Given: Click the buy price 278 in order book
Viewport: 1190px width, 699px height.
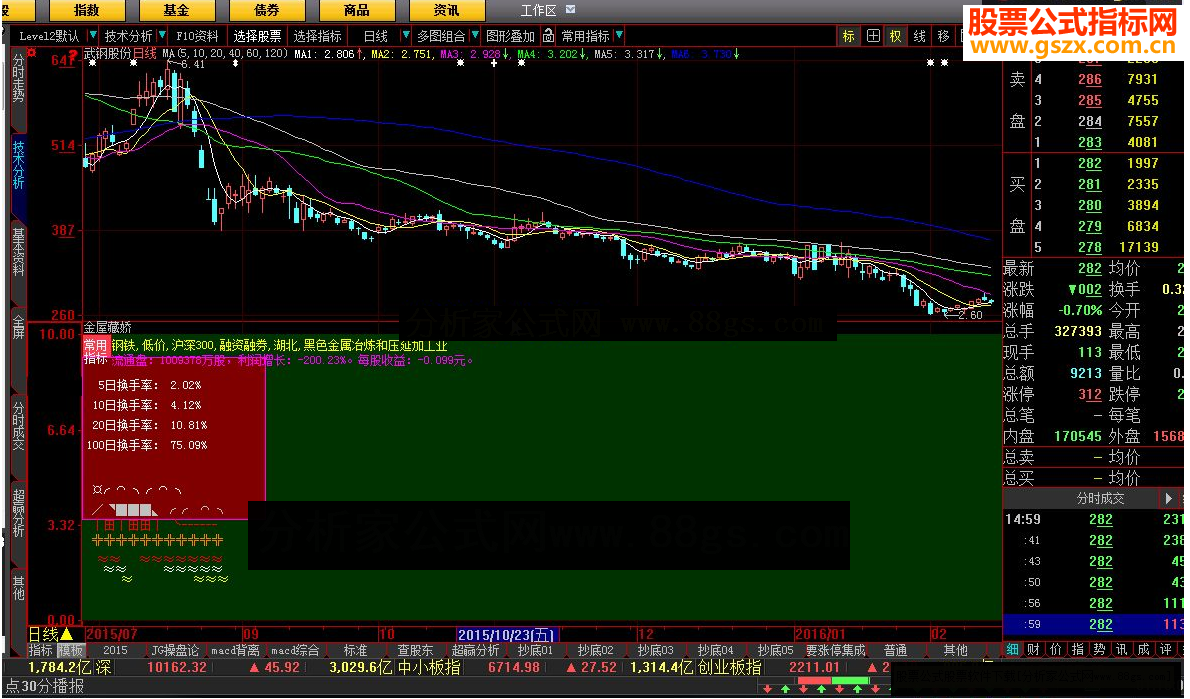Looking at the screenshot, I should (x=1090, y=247).
